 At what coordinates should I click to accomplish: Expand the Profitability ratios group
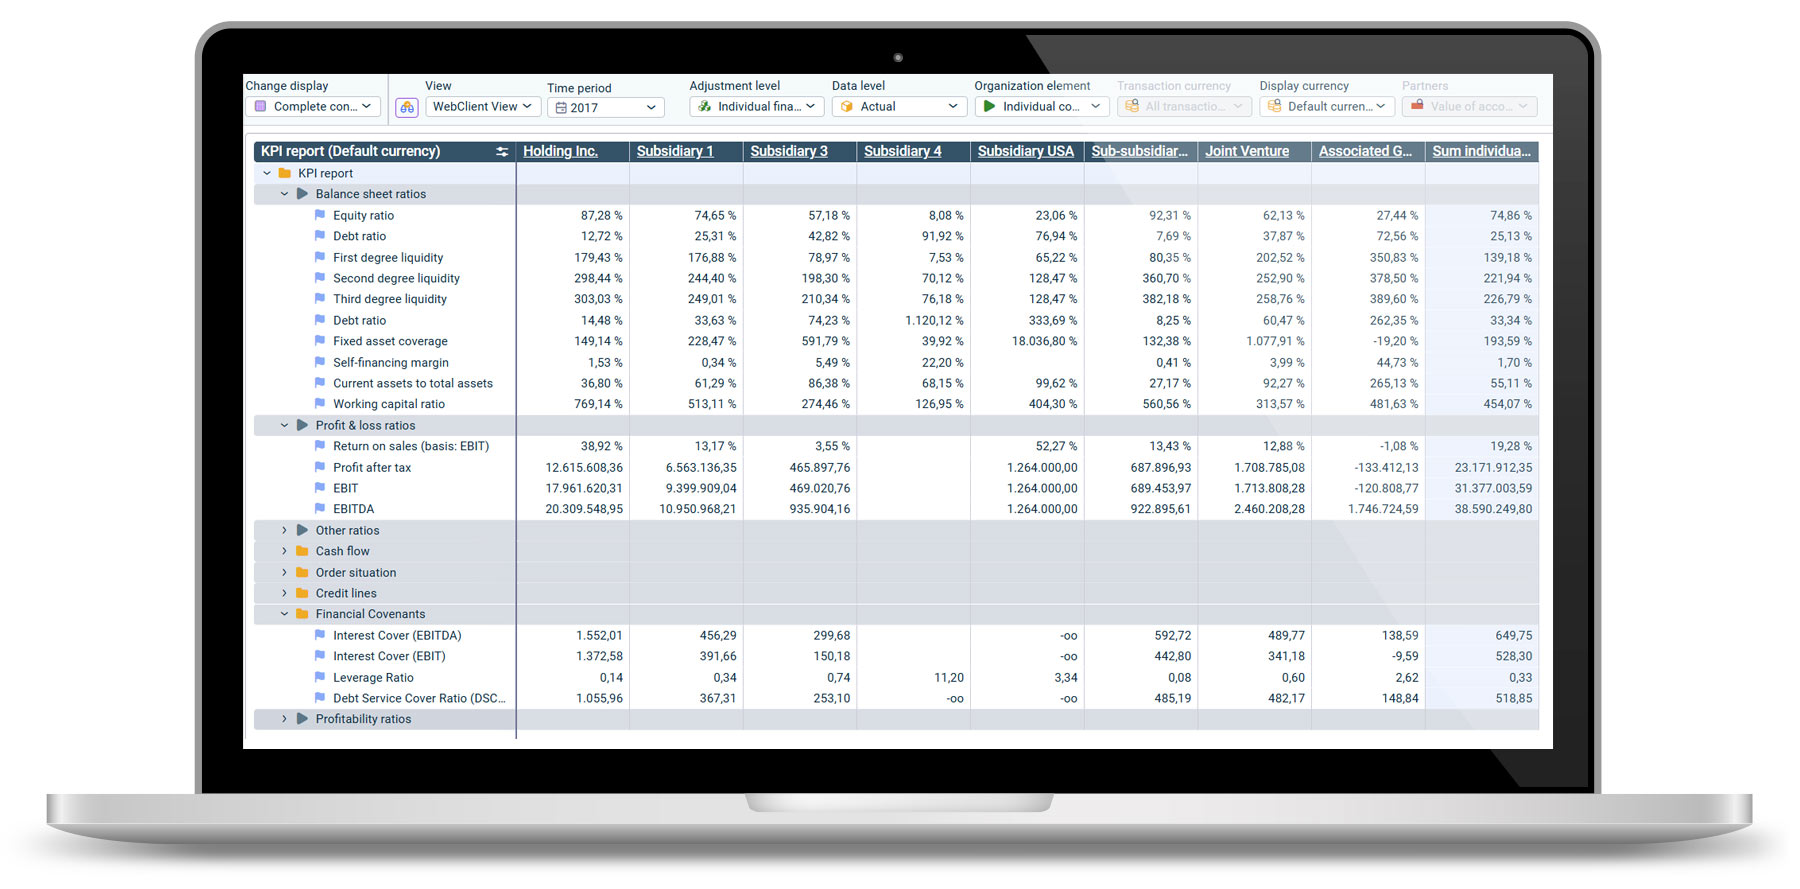(x=284, y=719)
